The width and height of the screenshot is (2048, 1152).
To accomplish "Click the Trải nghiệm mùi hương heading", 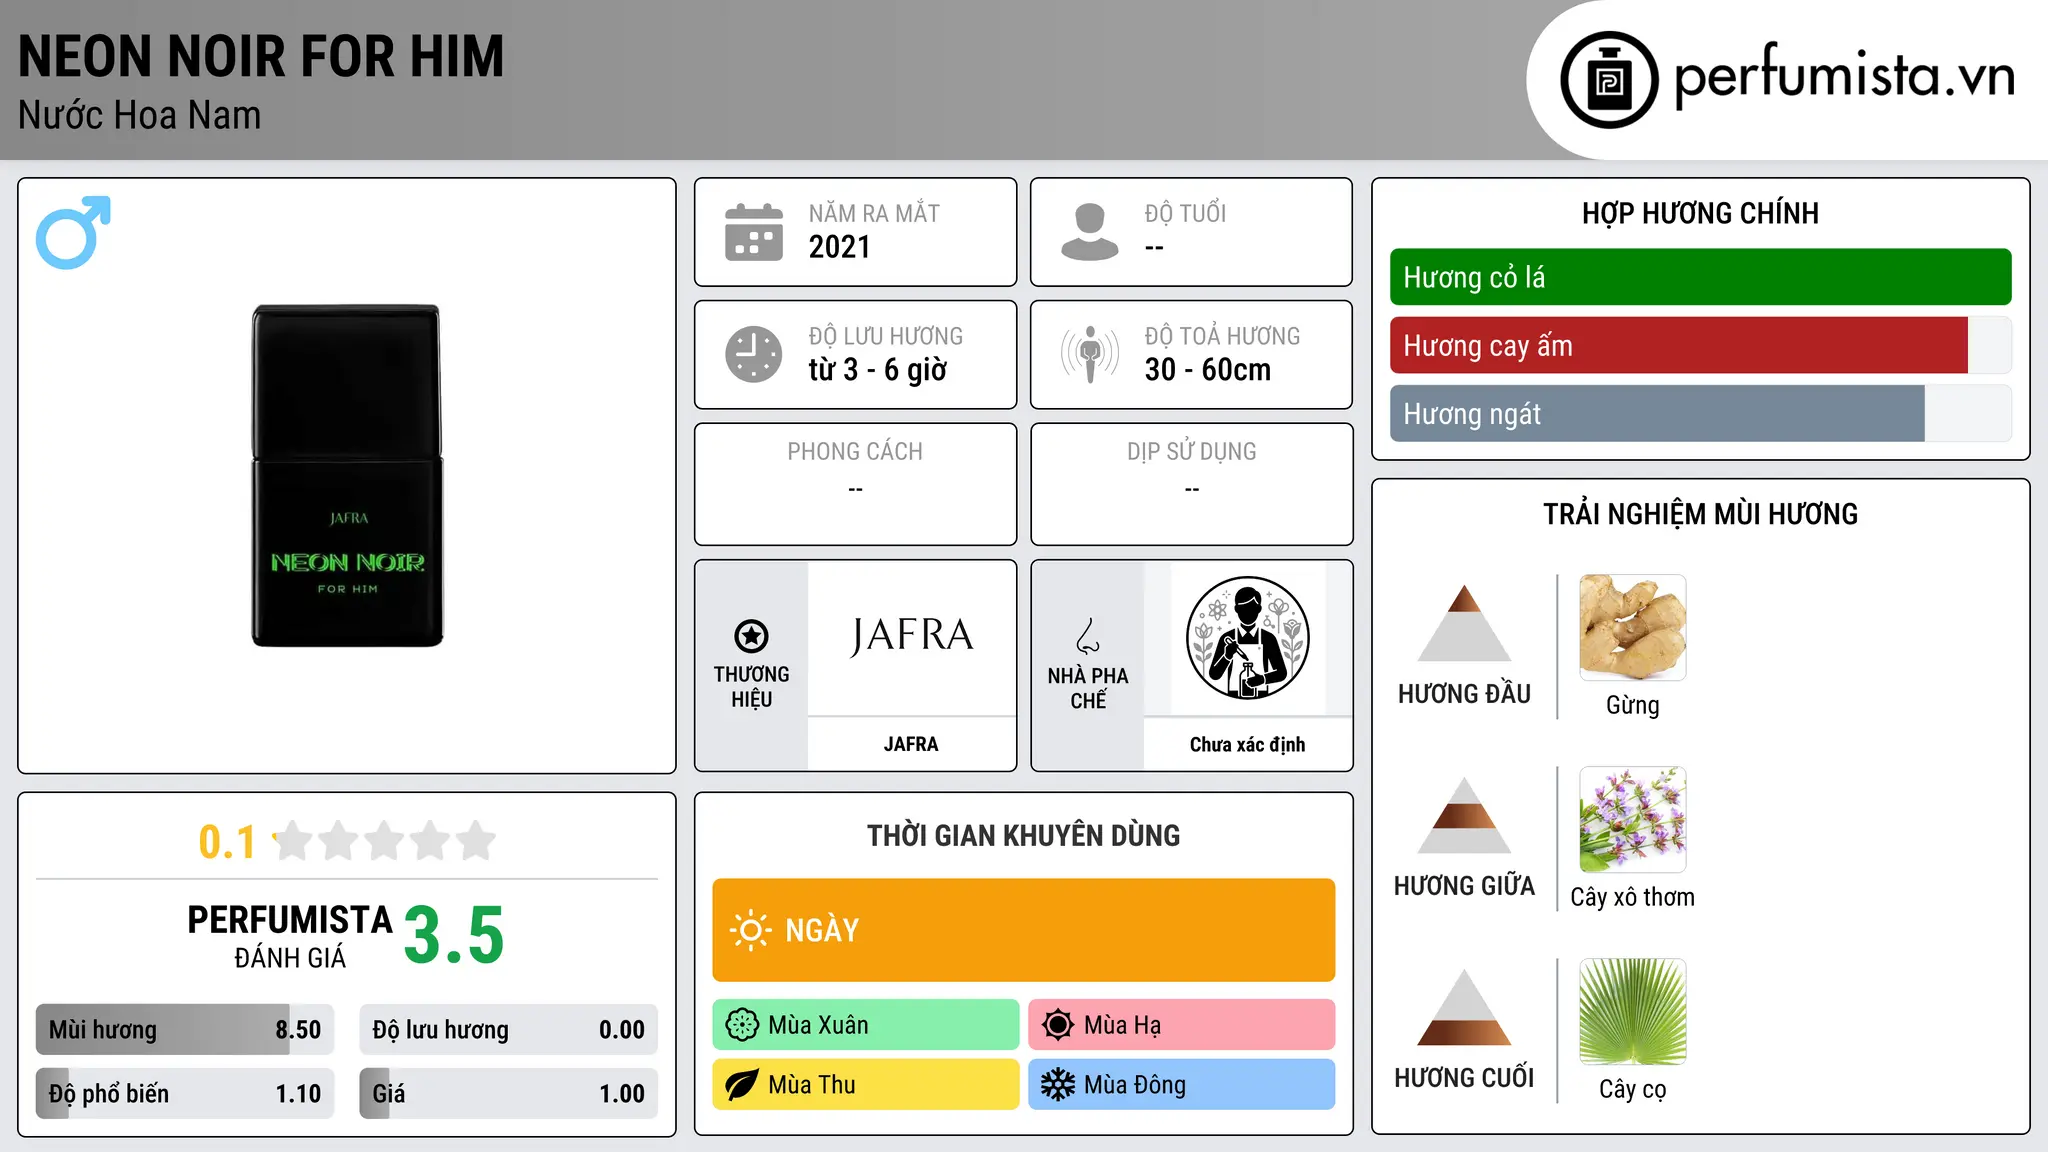I will point(1700,514).
